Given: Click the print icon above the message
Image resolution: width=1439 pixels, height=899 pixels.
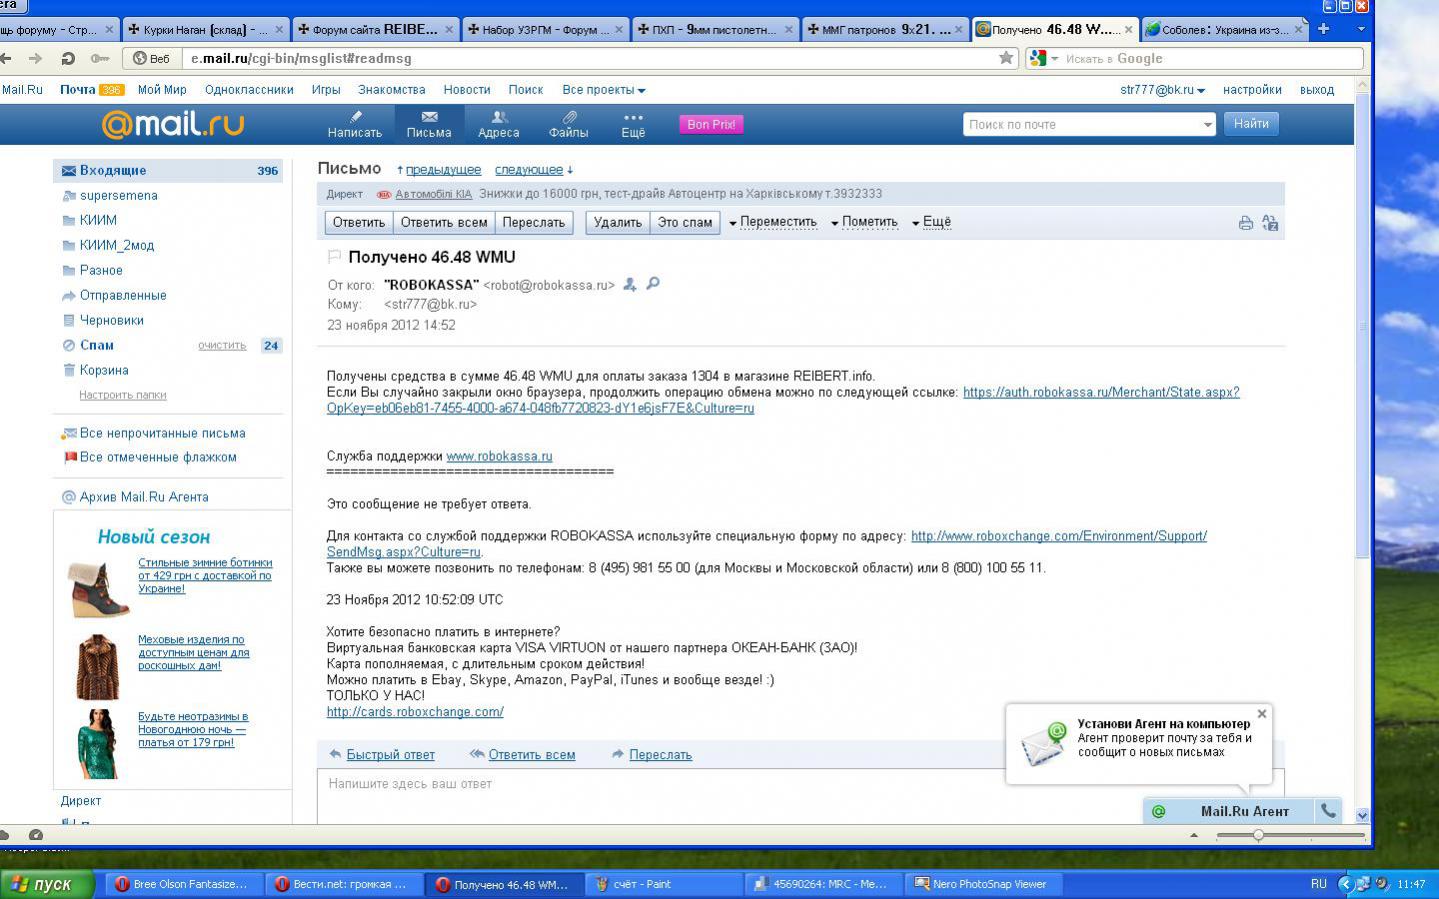Looking at the screenshot, I should tap(1245, 223).
